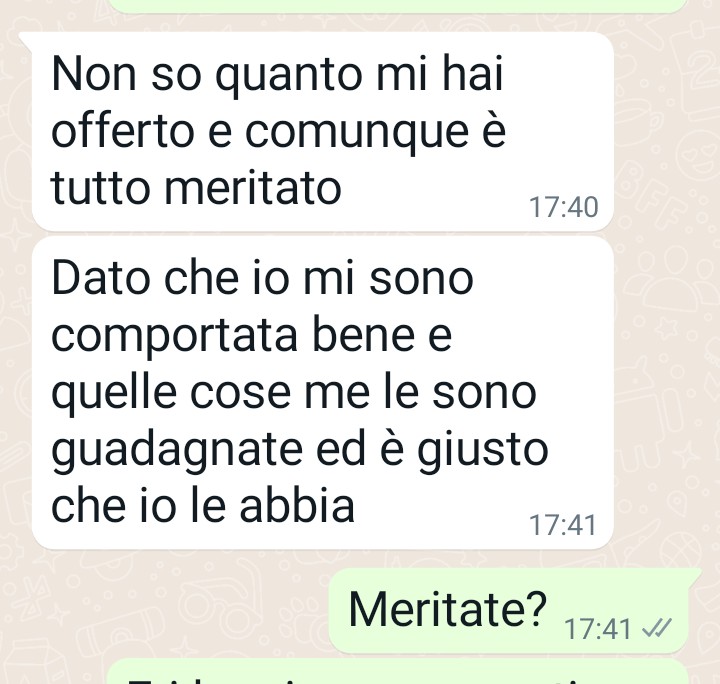Screen dimensions: 720x684
Task: Click the tail of the first incoming bubble
Action: point(26,39)
